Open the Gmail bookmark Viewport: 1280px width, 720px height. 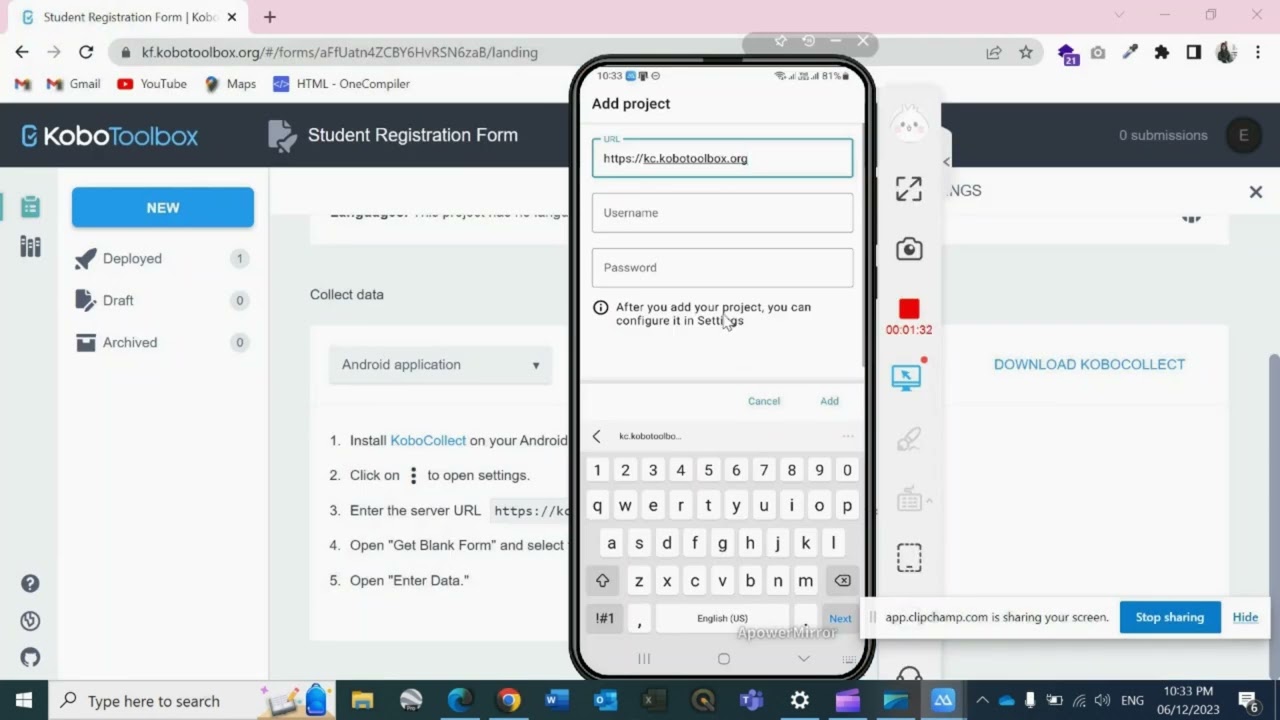click(72, 84)
